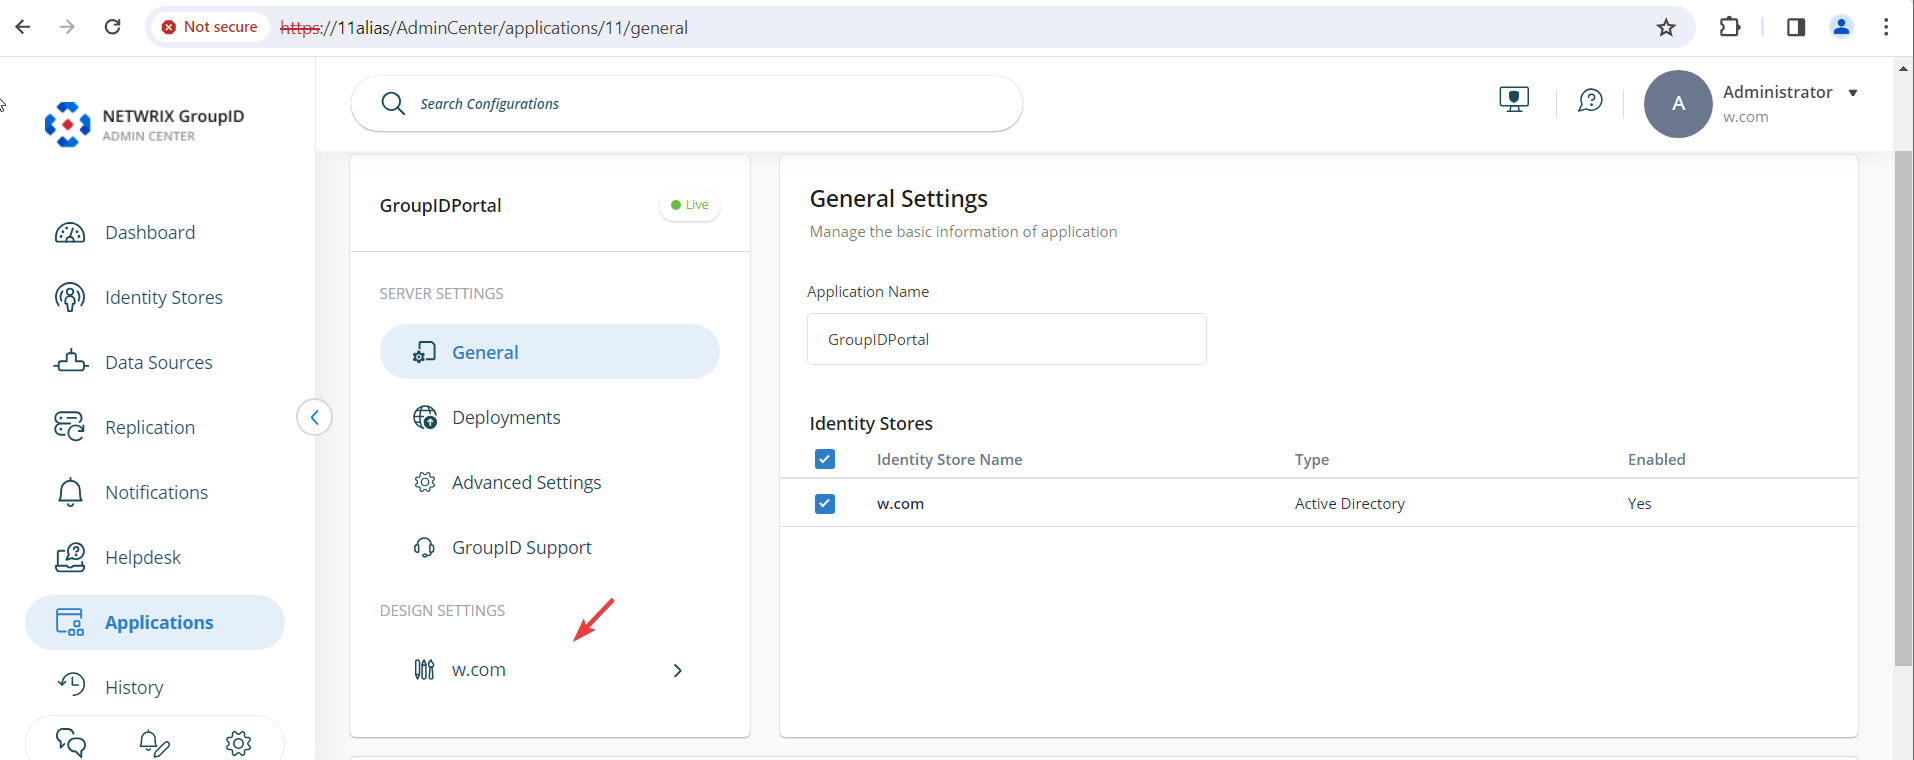
Task: Toggle the select-all identity stores checkbox
Action: tap(825, 459)
